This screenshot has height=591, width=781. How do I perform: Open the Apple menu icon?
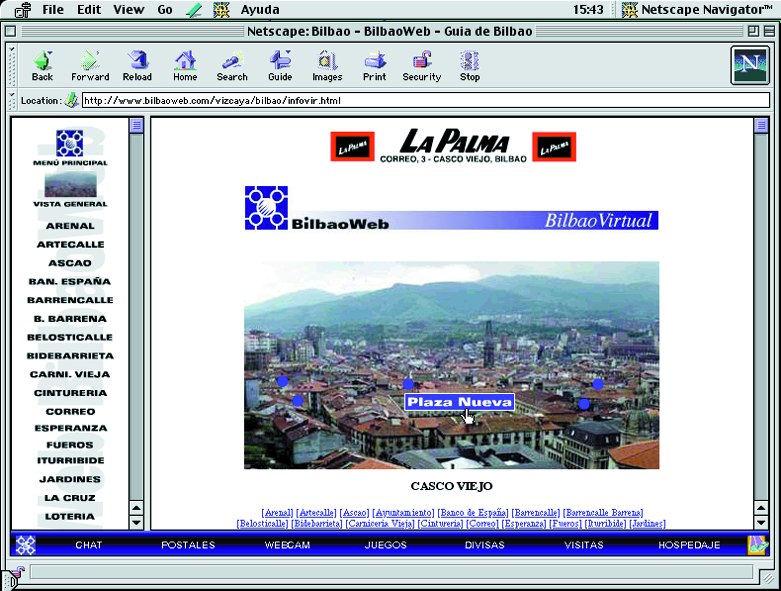(x=22, y=9)
